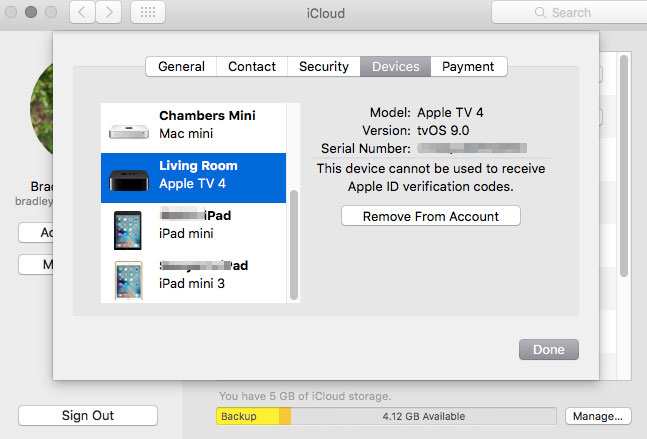
Task: Remove Living Room device from account
Action: (x=431, y=216)
